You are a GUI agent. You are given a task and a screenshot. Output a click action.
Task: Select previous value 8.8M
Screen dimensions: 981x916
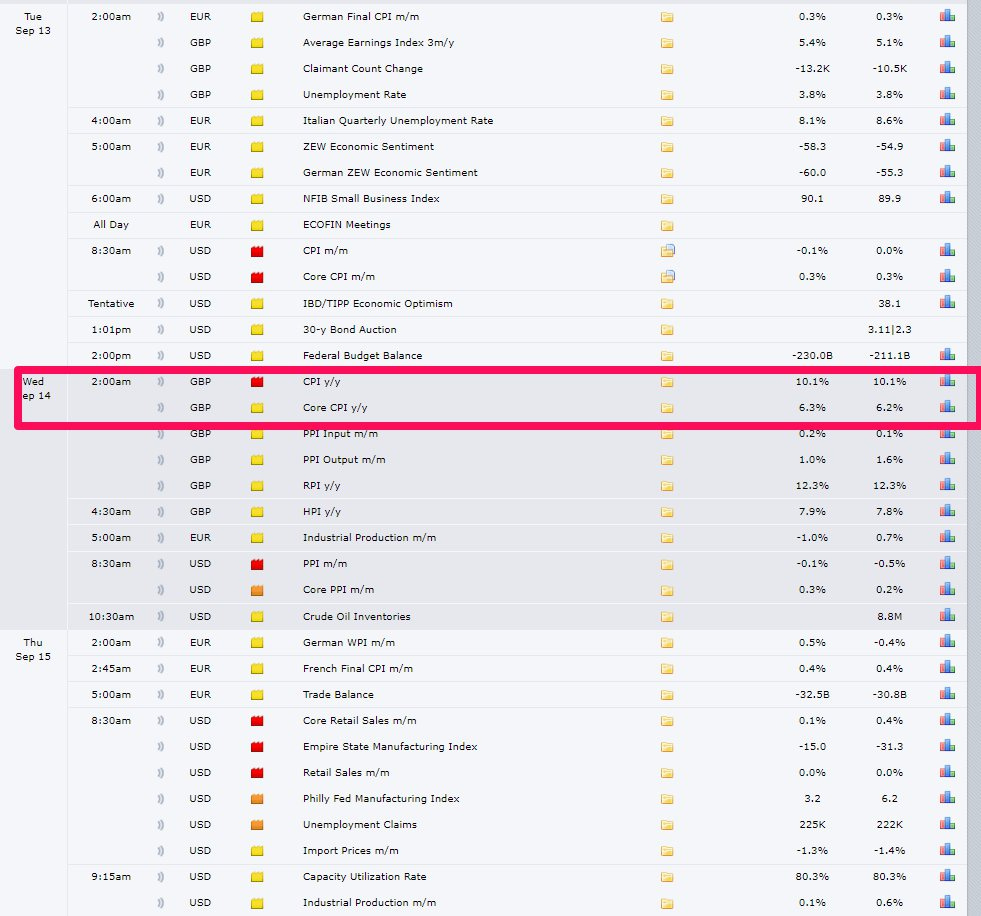click(889, 616)
